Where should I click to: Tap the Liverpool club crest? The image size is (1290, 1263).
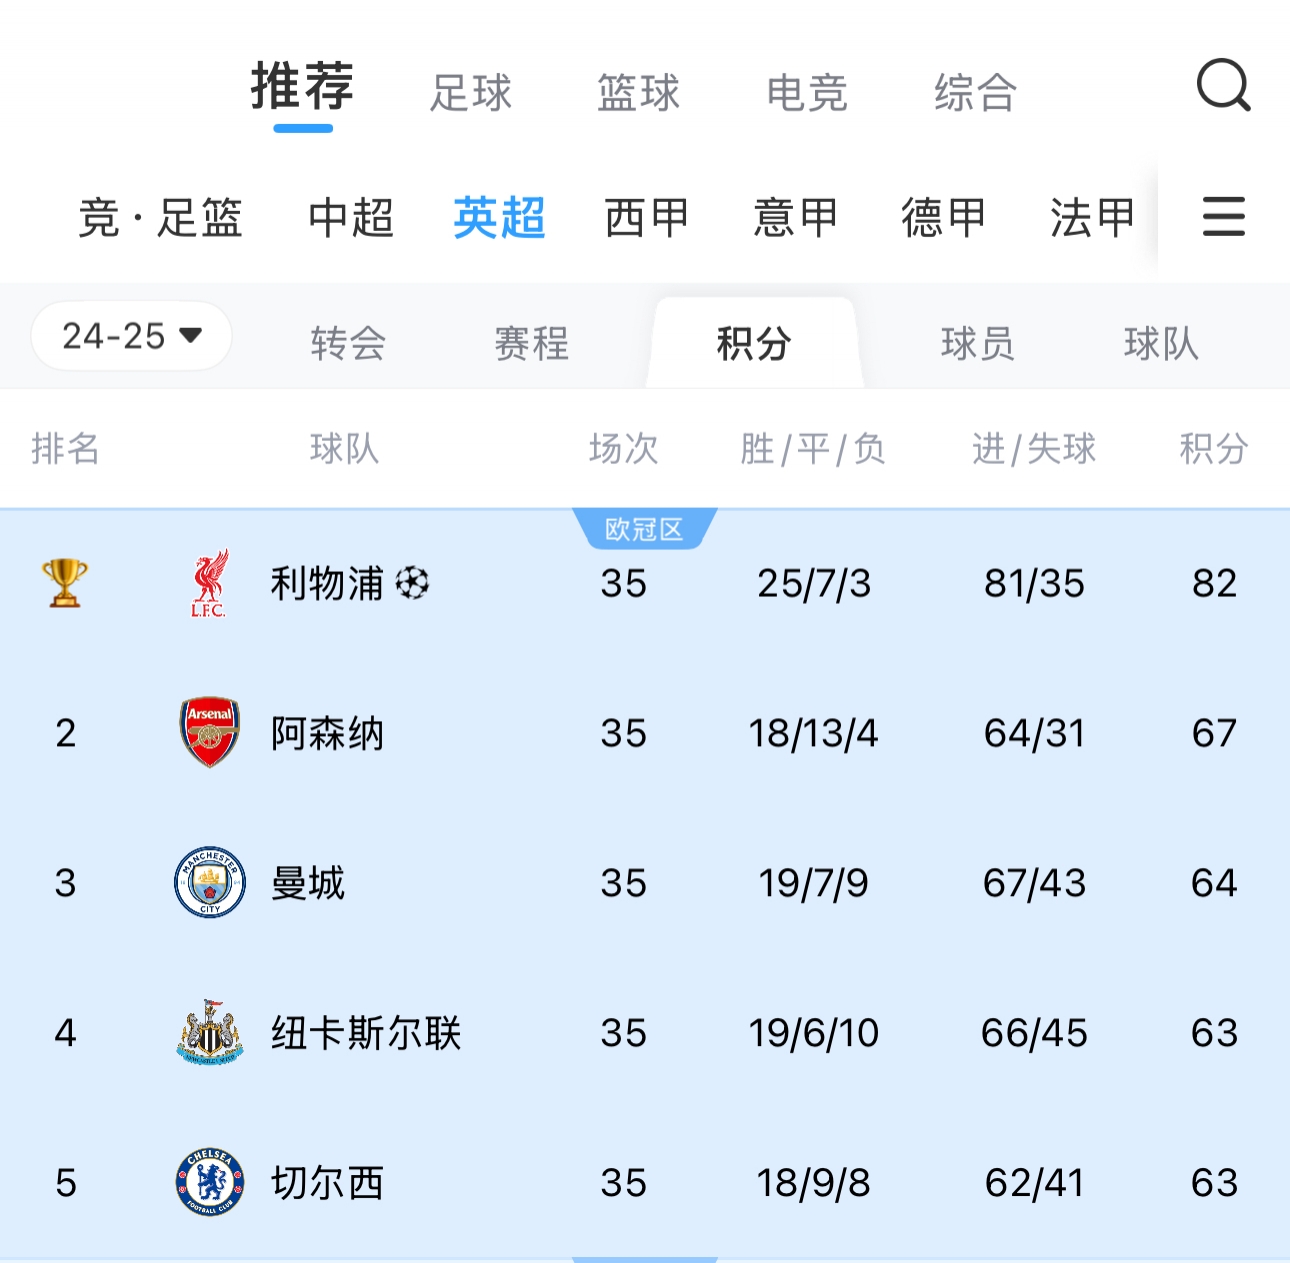pos(209,583)
